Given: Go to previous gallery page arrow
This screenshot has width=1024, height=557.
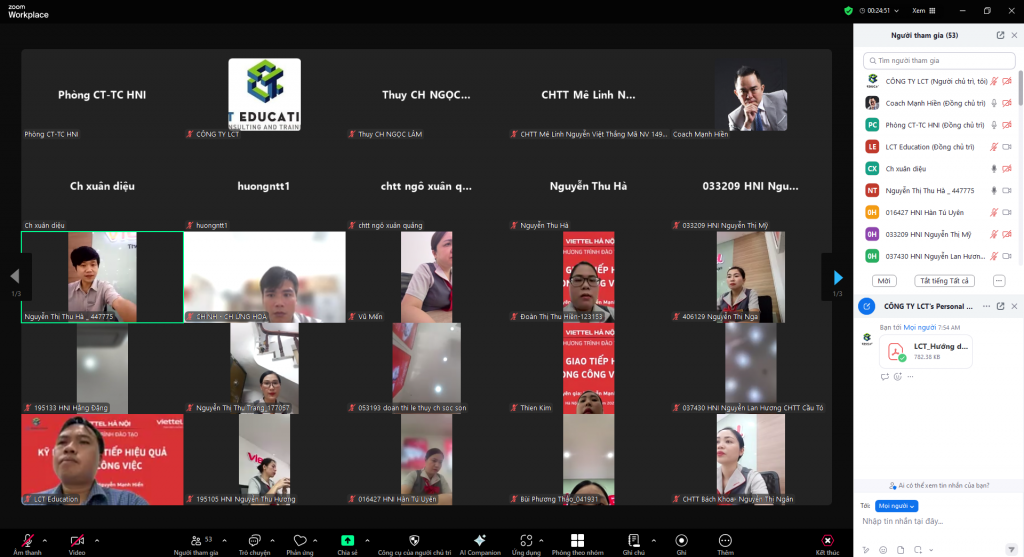Looking at the screenshot, I should pyautogui.click(x=14, y=276).
